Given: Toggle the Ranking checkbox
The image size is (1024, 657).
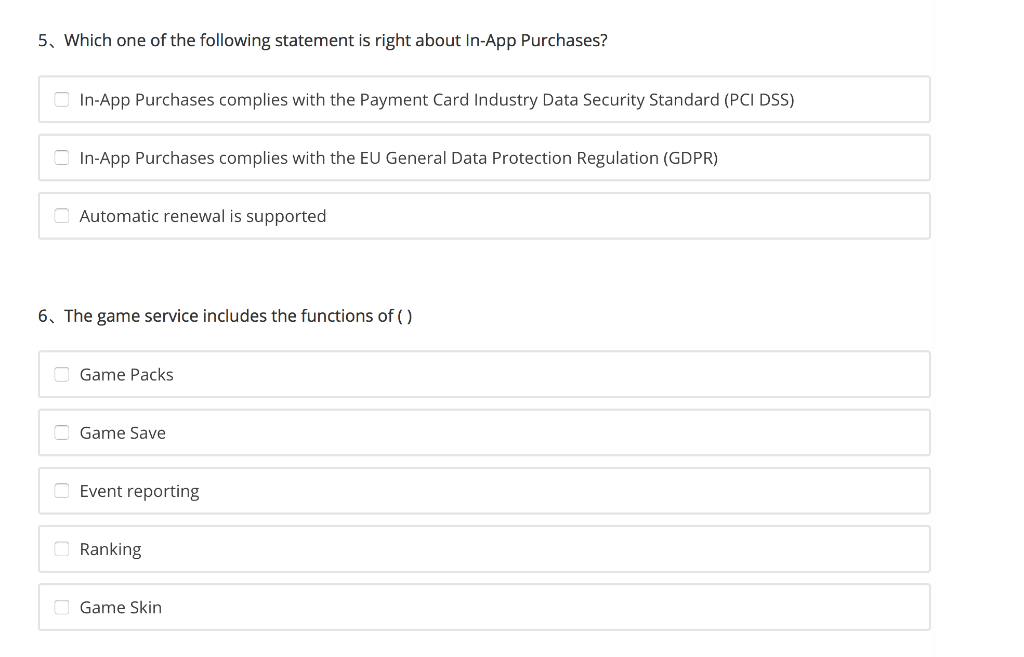Looking at the screenshot, I should coord(62,549).
